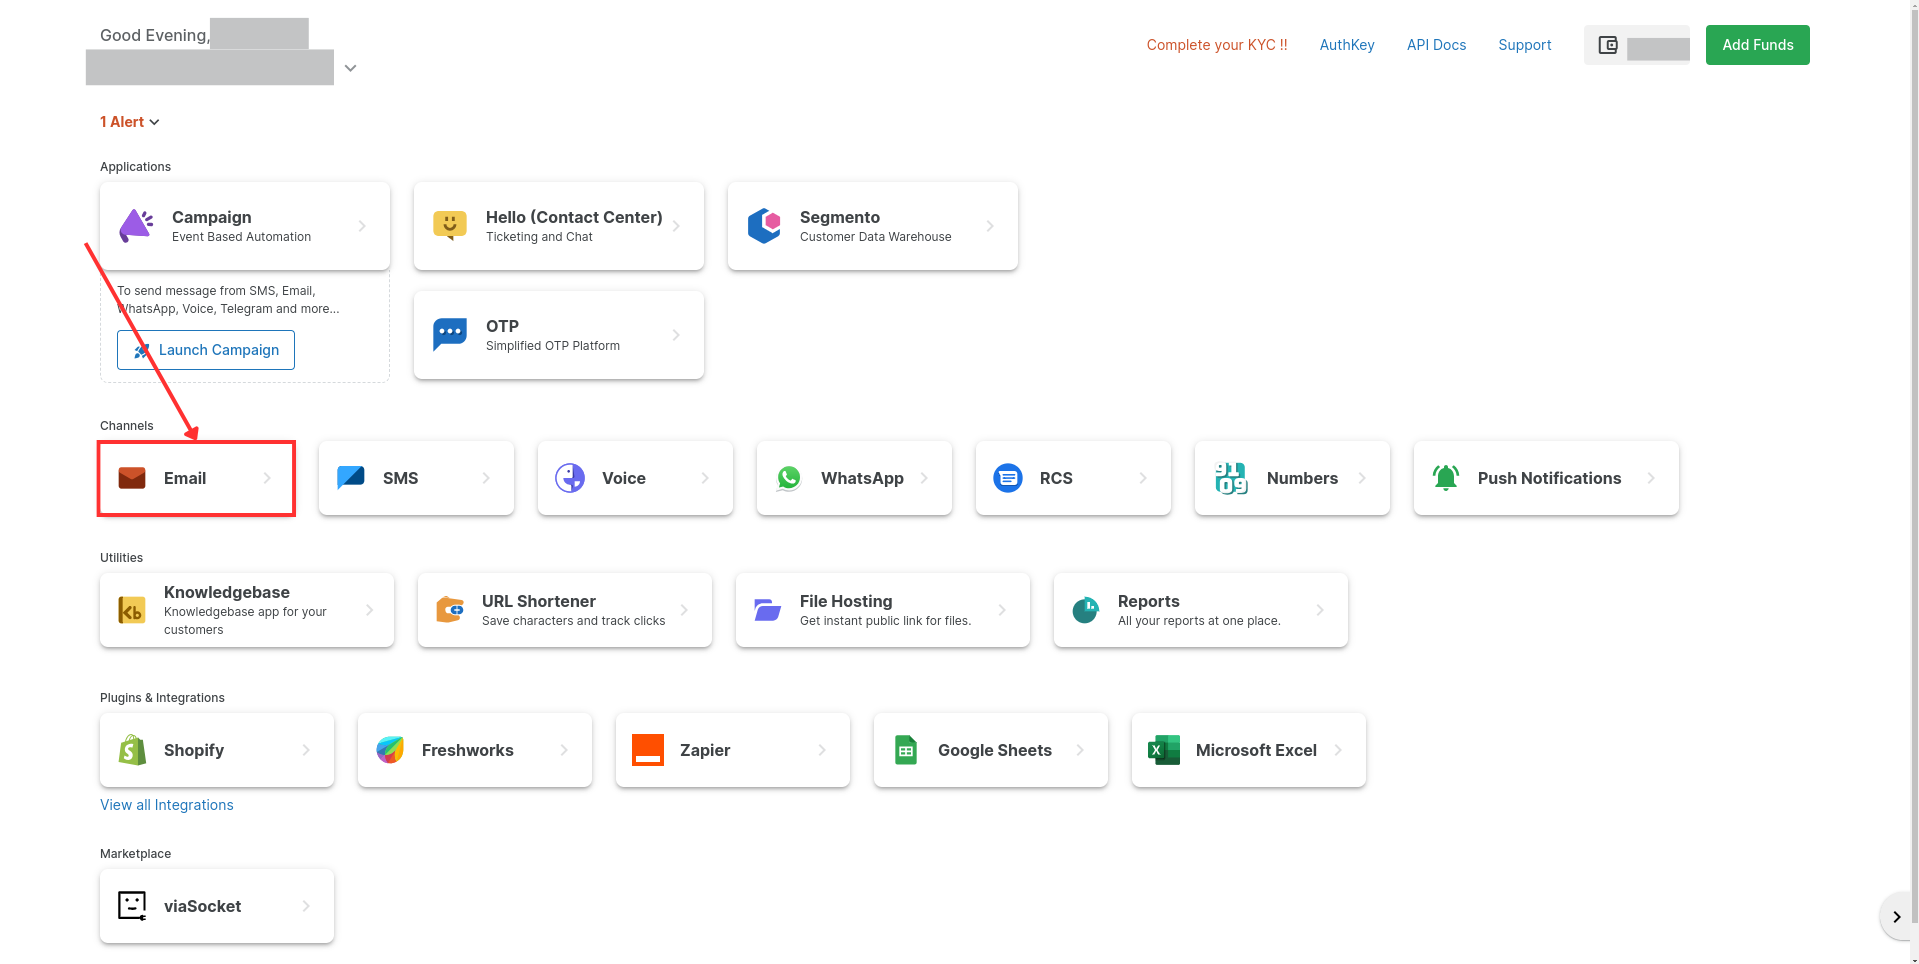Open Hello (Contact Center) application title
This screenshot has height=964, width=1919.
pyautogui.click(x=574, y=217)
